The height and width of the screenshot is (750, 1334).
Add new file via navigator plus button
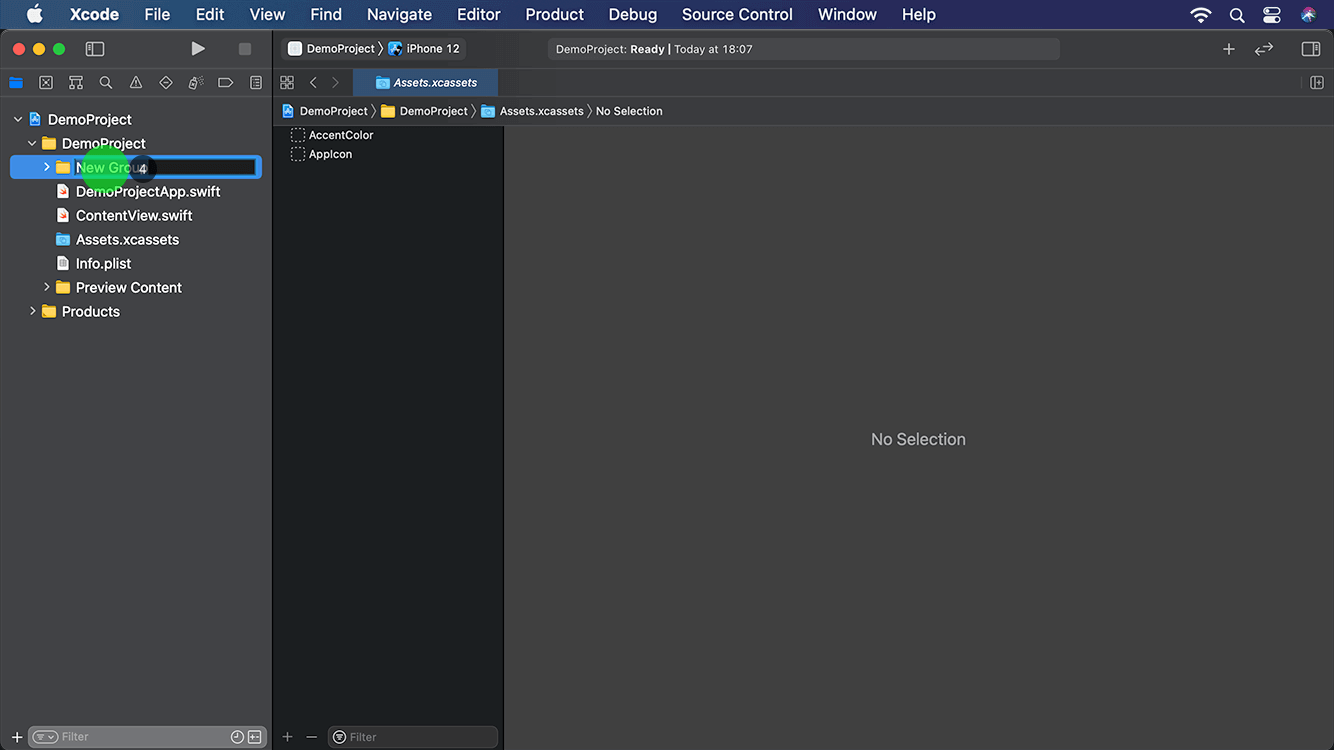17,737
